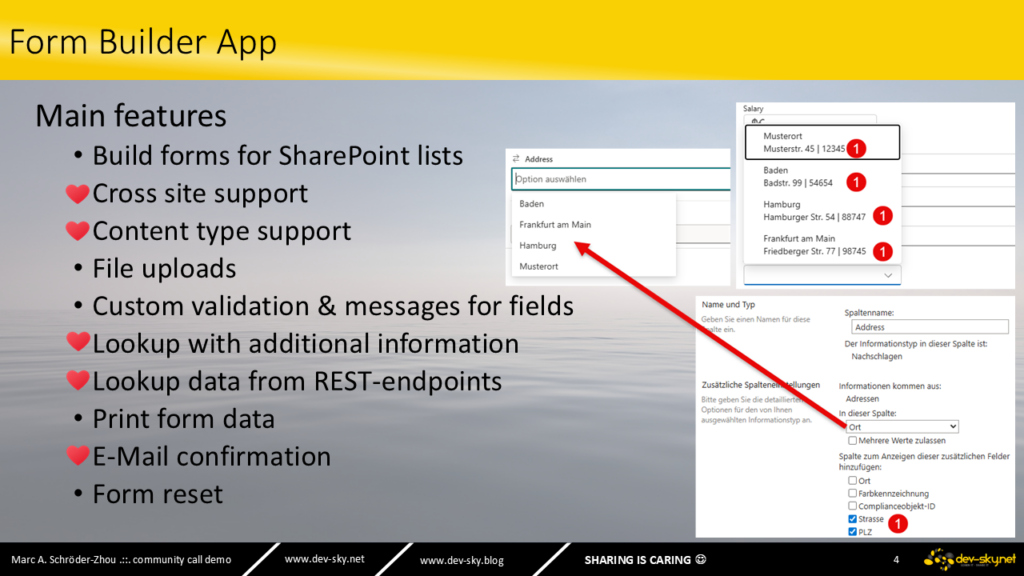Expand the dropdown chevron below Frankfurt entry
Screen dimensions: 1024x576
pos(888,276)
